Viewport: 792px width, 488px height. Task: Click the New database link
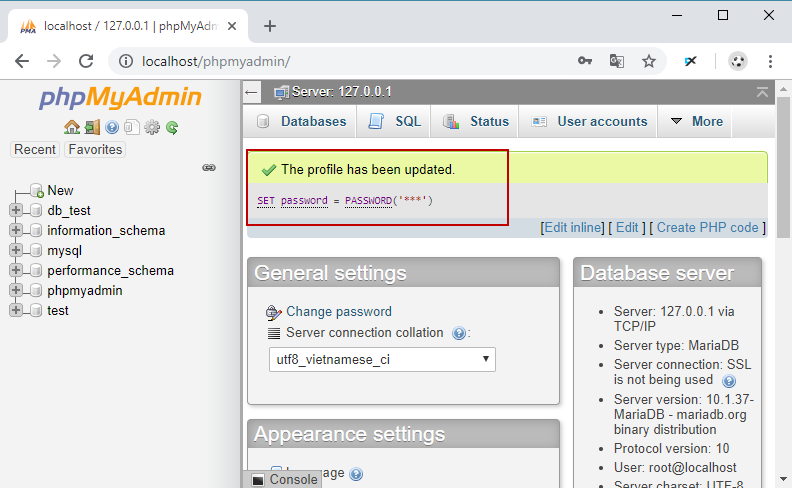tap(60, 190)
